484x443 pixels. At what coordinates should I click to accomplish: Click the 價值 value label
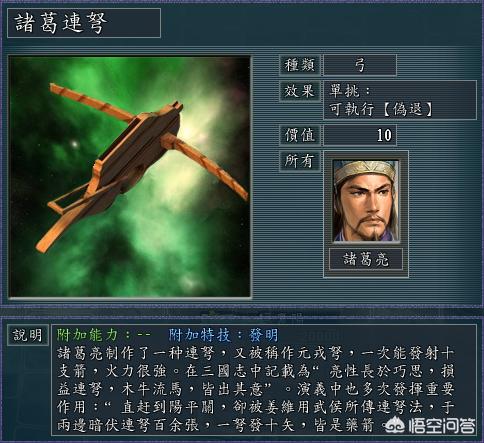pyautogui.click(x=300, y=135)
